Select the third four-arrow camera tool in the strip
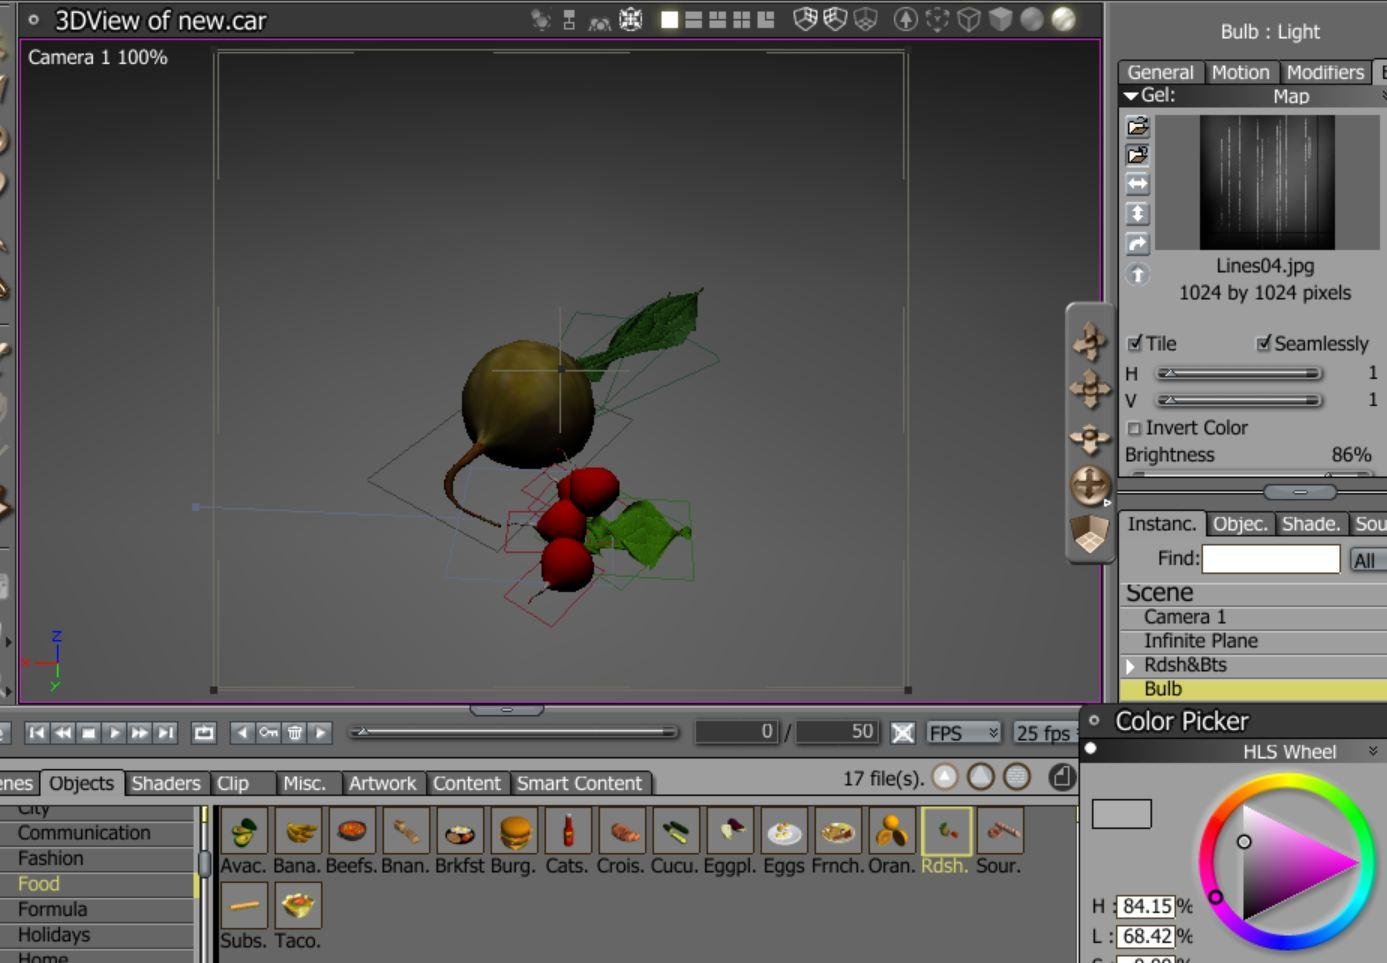1387x963 pixels. 1090,437
